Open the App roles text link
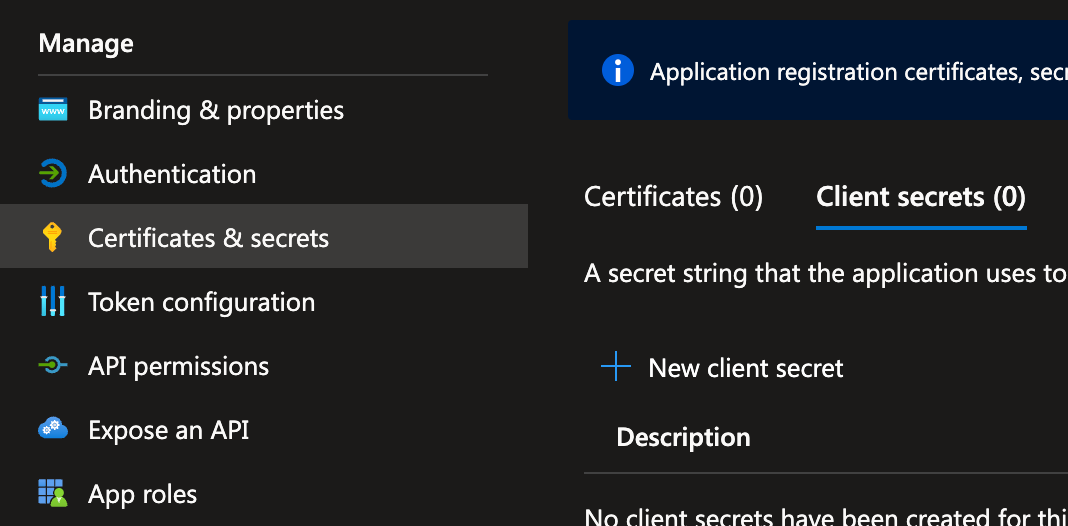Image resolution: width=1068 pixels, height=526 pixels. point(142,494)
